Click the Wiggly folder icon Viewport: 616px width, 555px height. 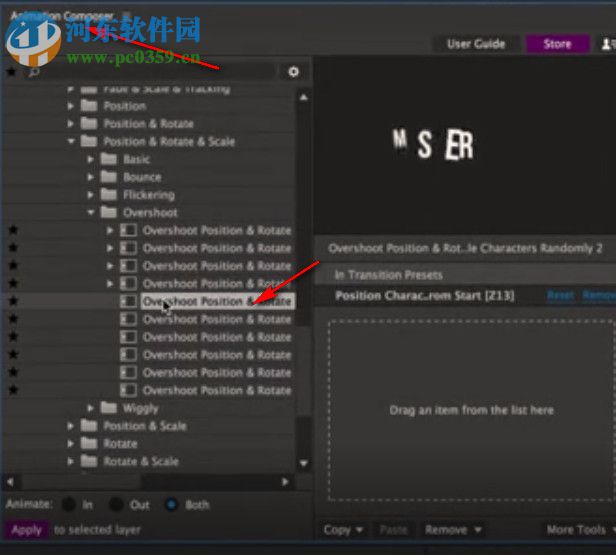(x=108, y=408)
